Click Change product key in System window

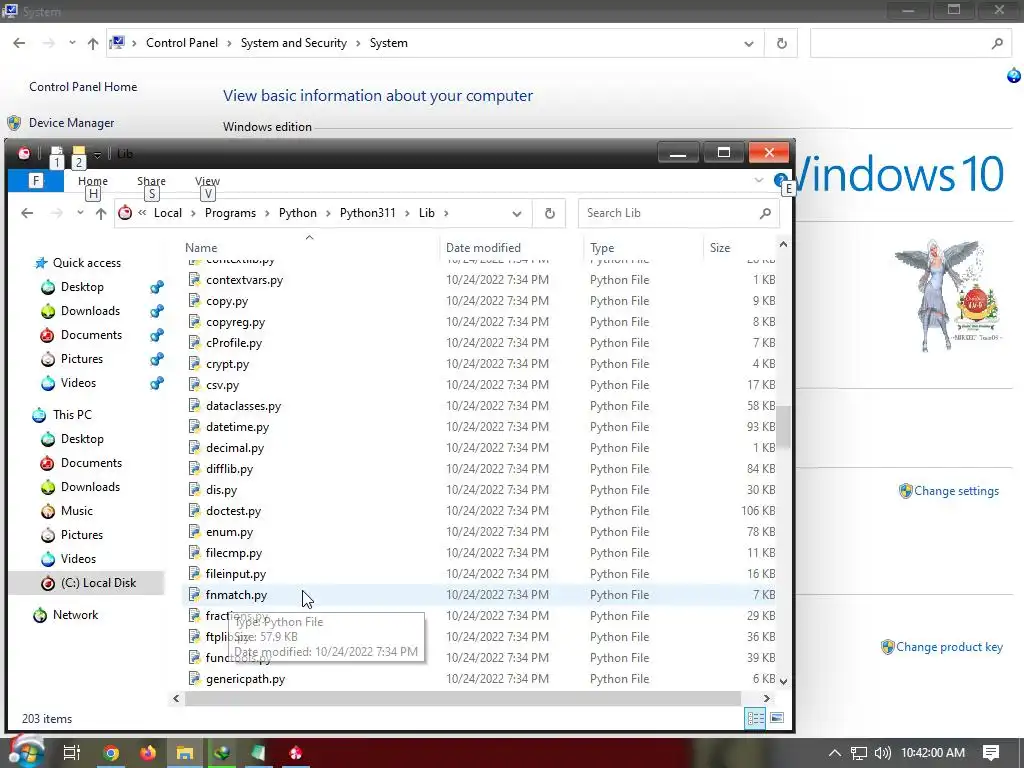(x=949, y=647)
